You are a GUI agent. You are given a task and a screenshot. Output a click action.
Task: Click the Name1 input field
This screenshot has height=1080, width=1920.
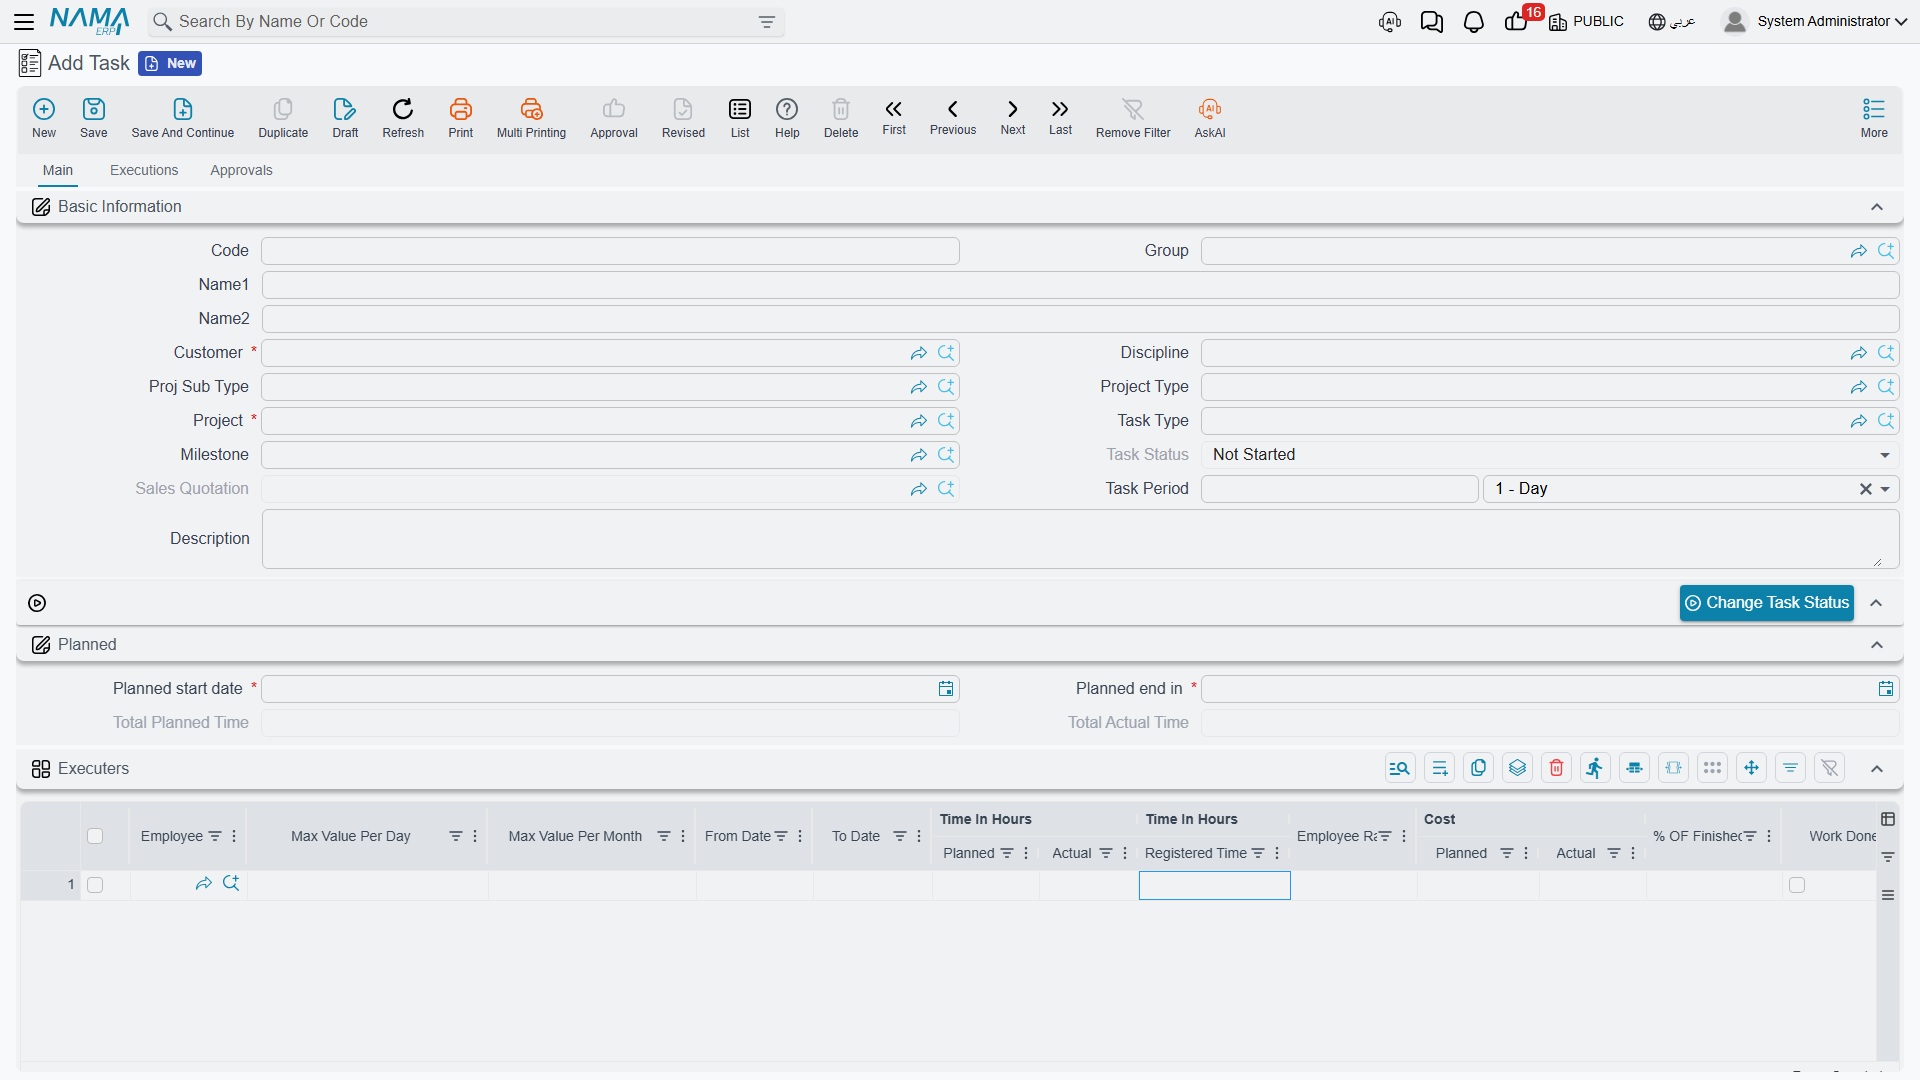(x=1080, y=285)
